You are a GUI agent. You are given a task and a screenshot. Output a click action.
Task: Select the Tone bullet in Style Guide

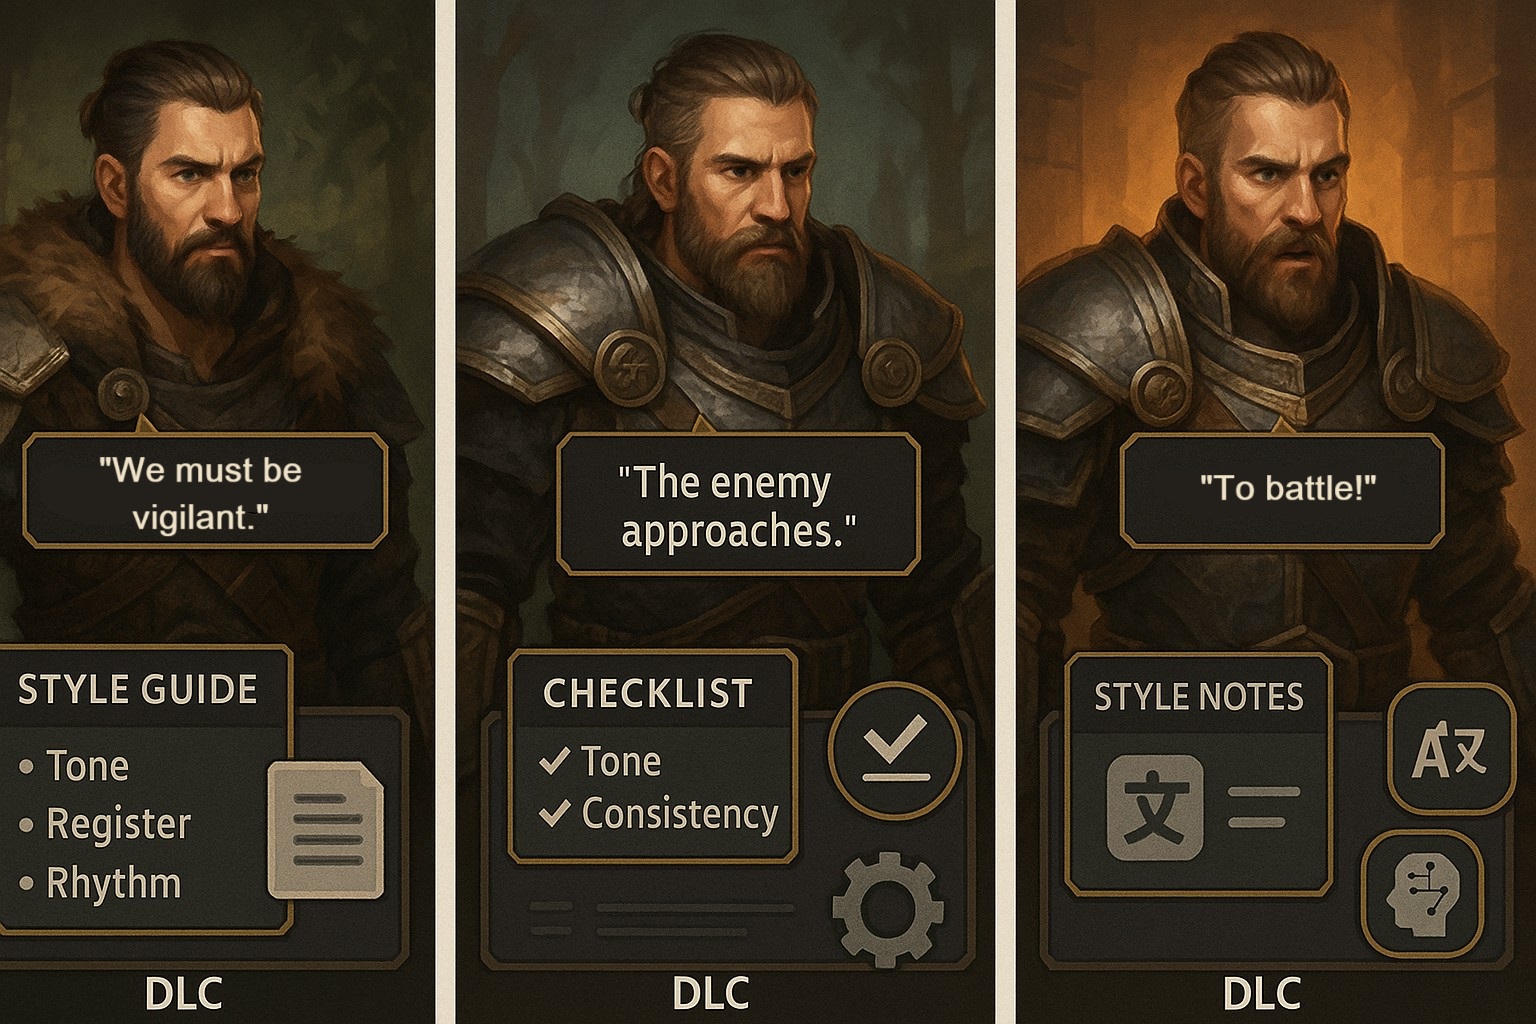[75, 766]
